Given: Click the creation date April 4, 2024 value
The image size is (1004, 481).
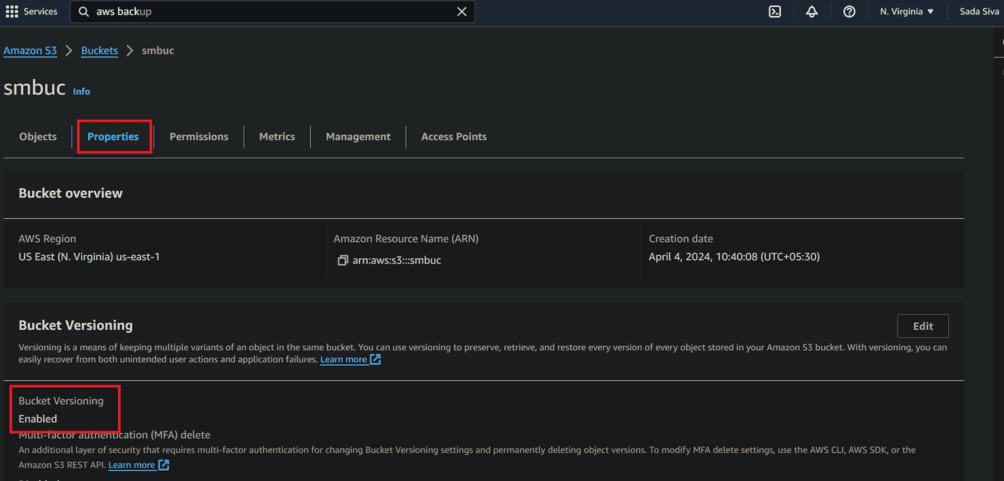Looking at the screenshot, I should [x=734, y=257].
